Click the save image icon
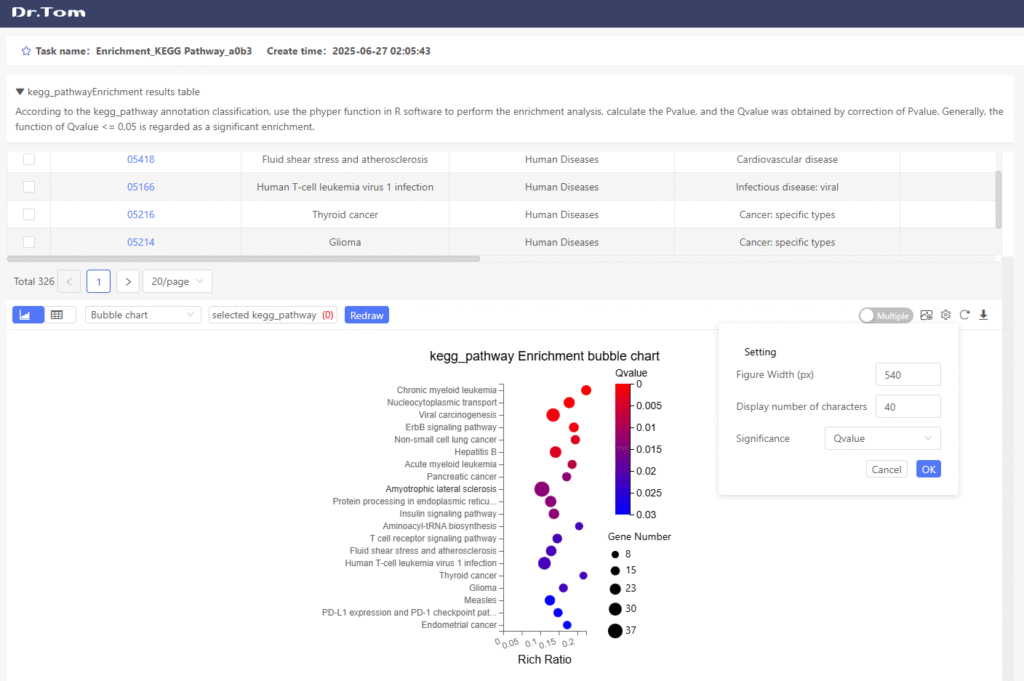1024x681 pixels. pos(926,315)
